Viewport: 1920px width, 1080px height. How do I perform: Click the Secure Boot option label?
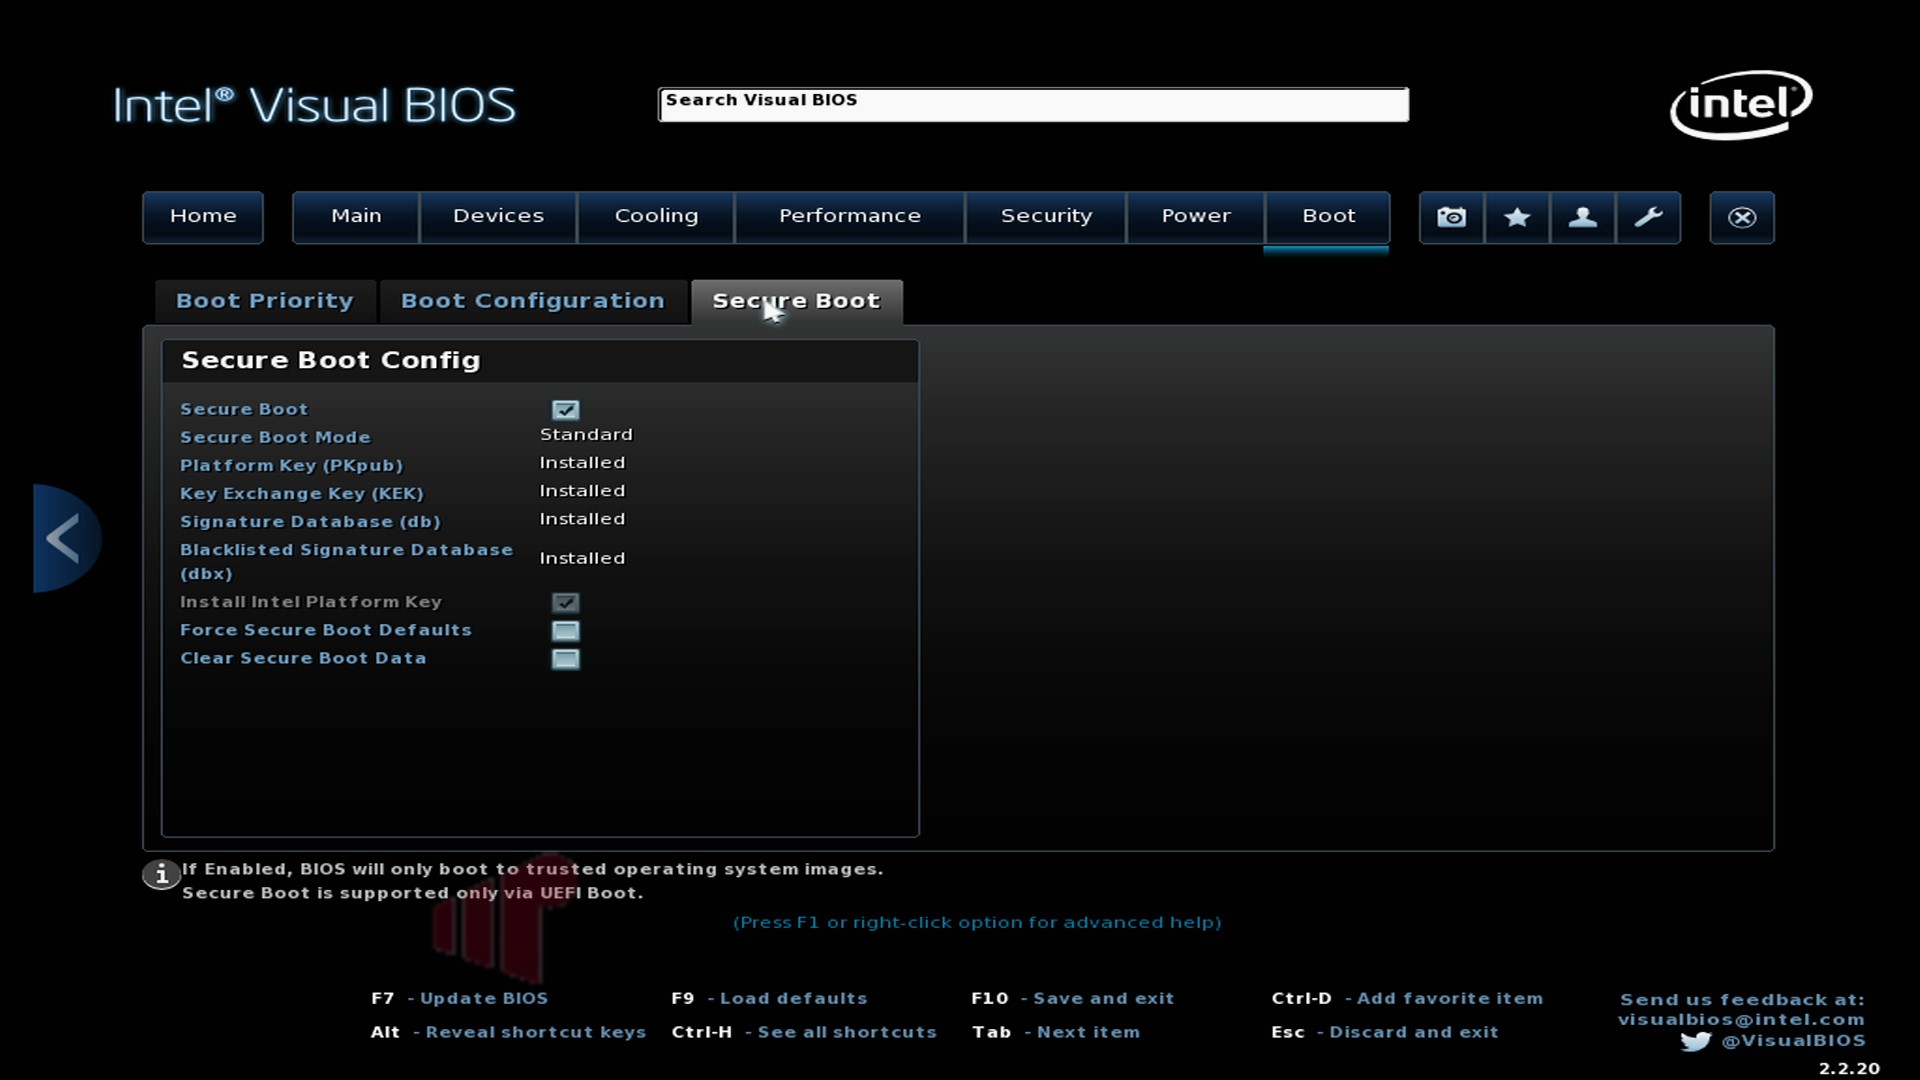click(x=244, y=409)
